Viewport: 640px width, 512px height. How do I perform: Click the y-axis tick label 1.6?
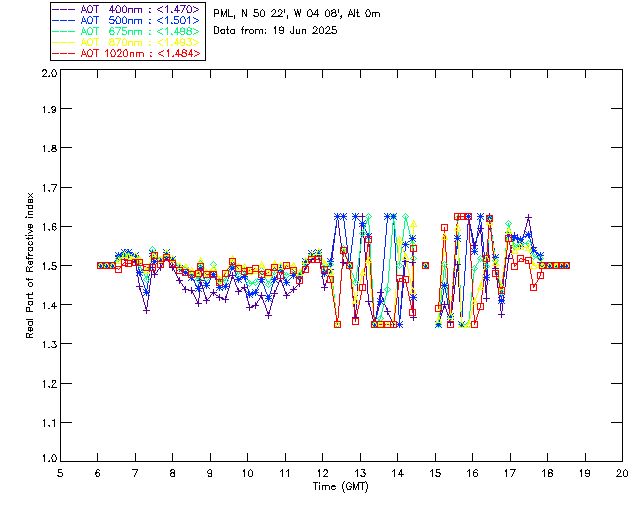point(49,227)
